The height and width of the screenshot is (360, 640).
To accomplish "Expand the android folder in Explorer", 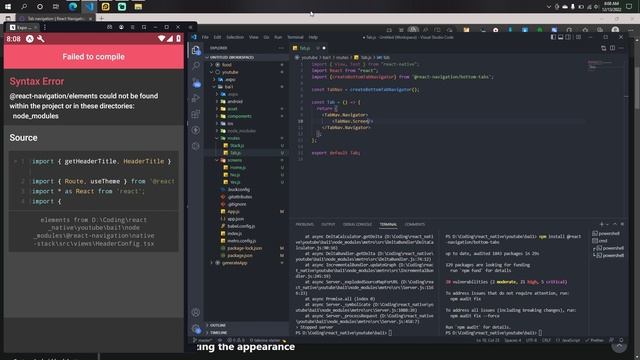I will coord(235,102).
